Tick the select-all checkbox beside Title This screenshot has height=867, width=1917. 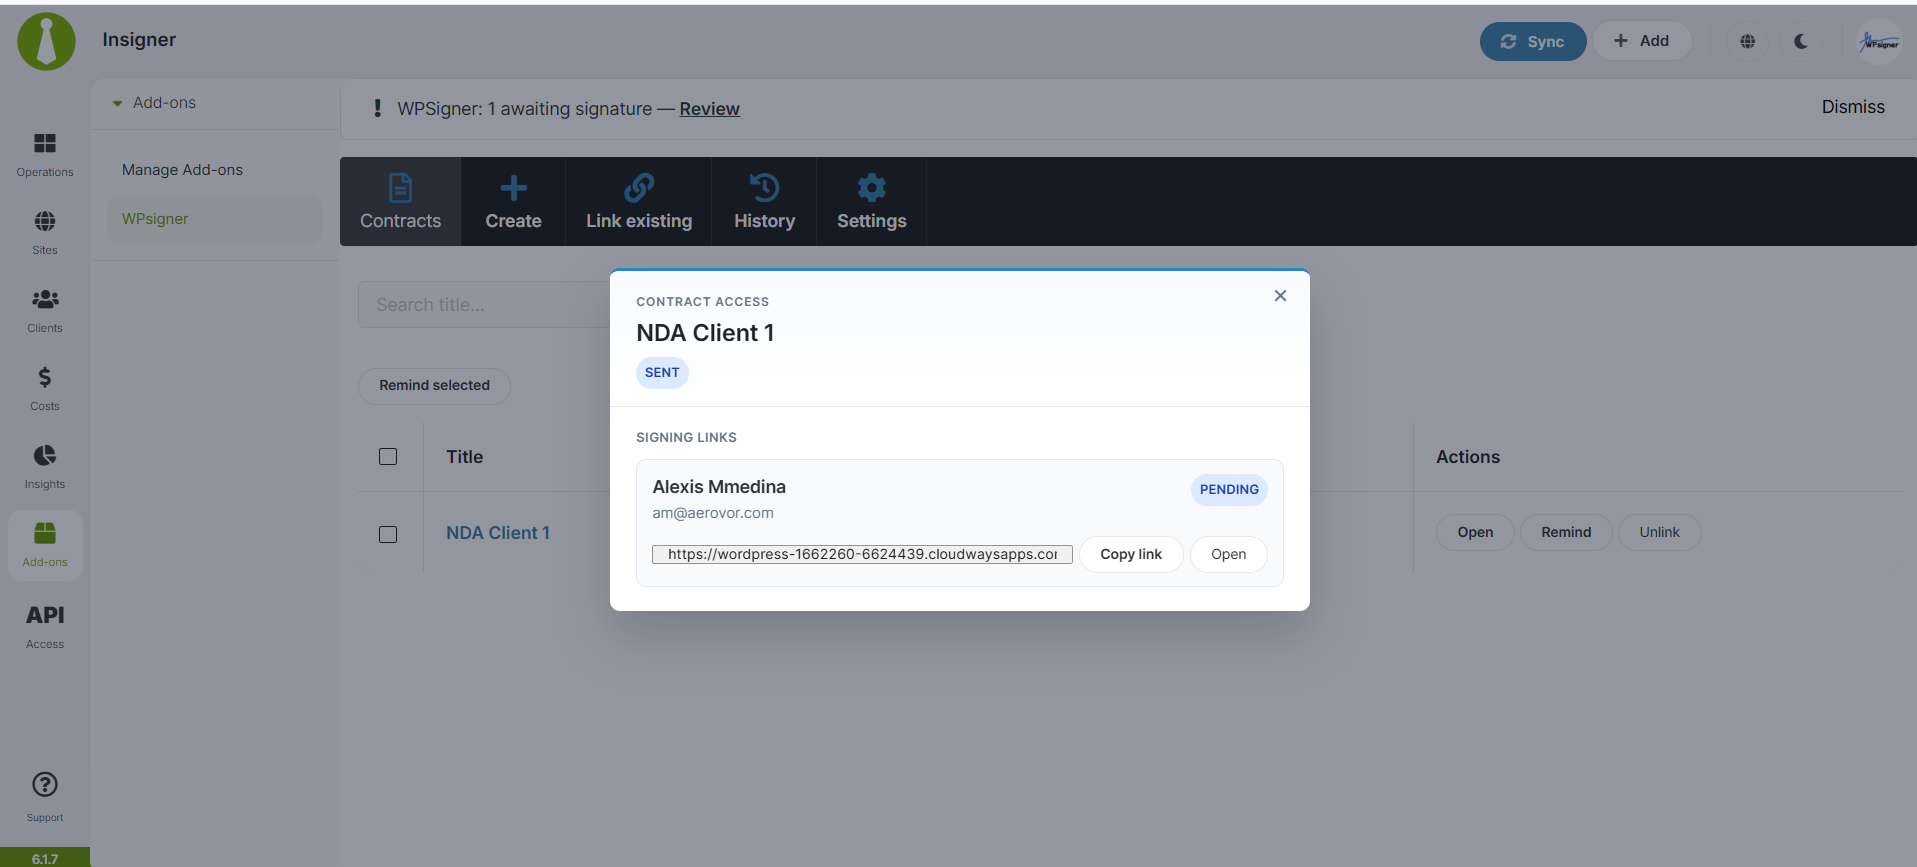click(x=388, y=457)
